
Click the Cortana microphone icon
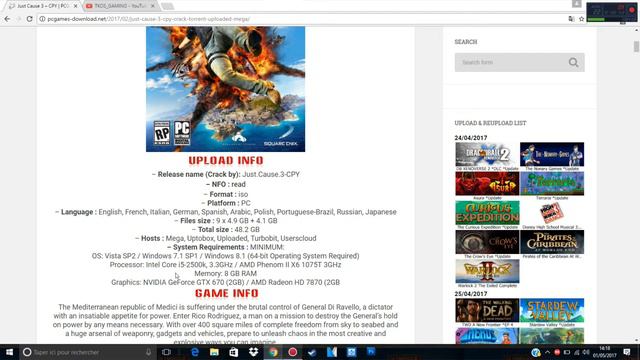(x=149, y=352)
